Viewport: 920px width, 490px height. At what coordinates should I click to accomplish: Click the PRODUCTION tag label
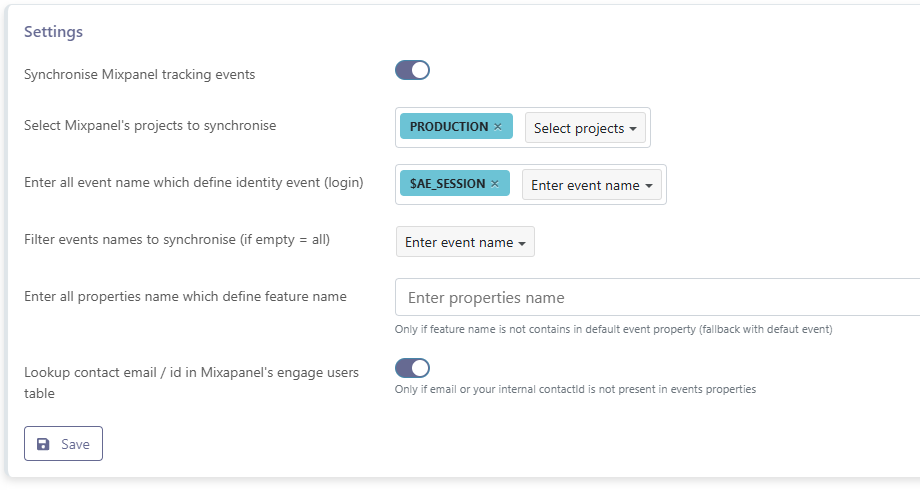[449, 127]
